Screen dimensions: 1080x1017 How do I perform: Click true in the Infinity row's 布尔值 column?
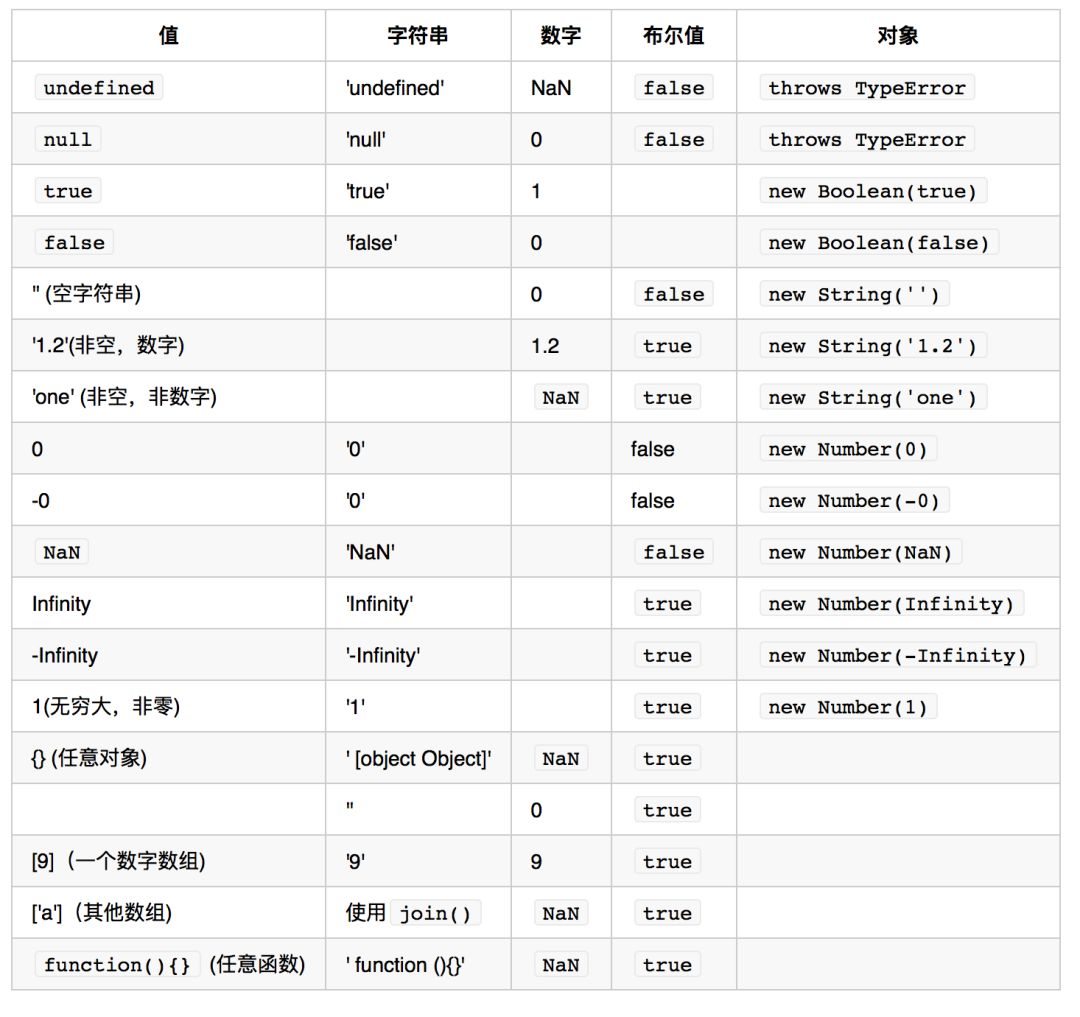click(x=667, y=604)
